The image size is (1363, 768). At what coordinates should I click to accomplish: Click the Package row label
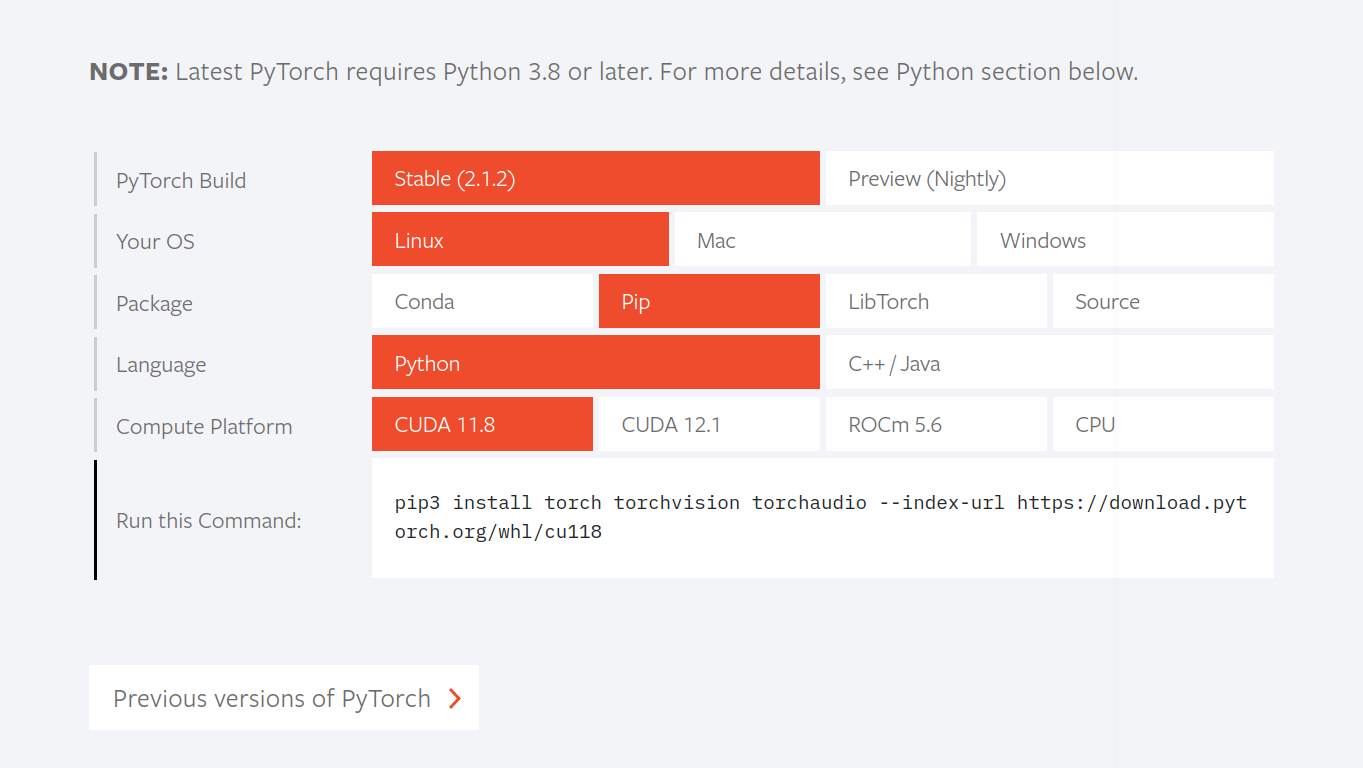click(x=154, y=304)
